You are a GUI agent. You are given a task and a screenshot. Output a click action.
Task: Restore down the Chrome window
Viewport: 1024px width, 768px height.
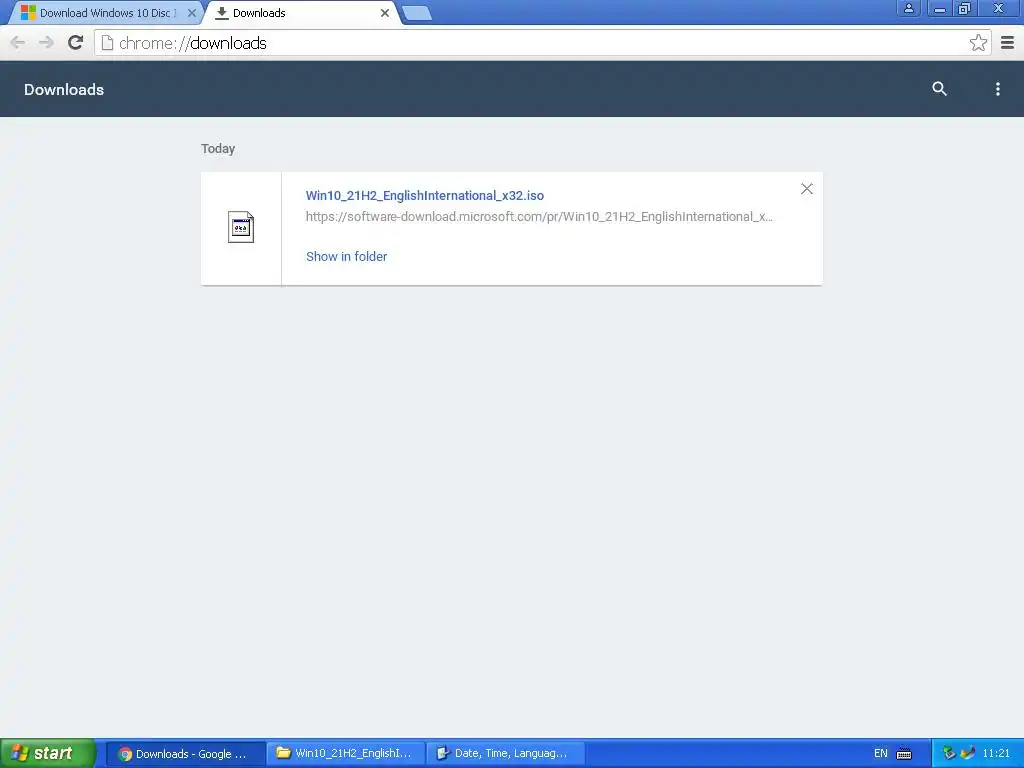965,8
